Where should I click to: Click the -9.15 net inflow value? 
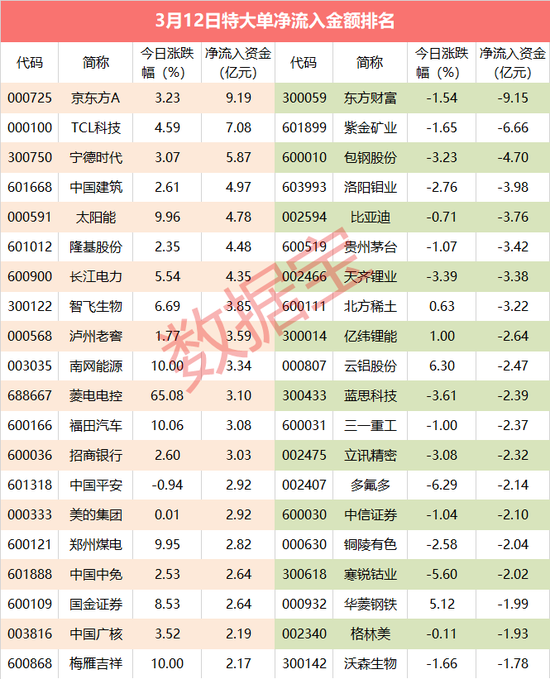(513, 98)
